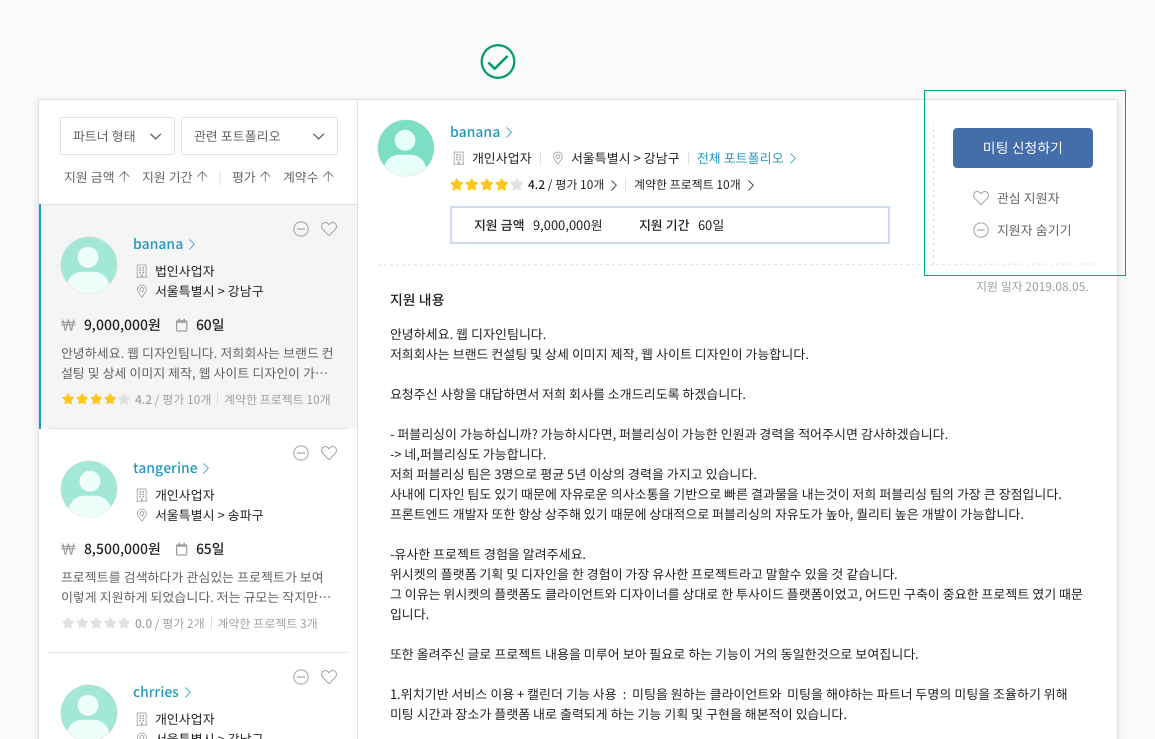This screenshot has width=1155, height=739.
Task: Hide tangerine applicant via minus icon
Action: coord(301,453)
